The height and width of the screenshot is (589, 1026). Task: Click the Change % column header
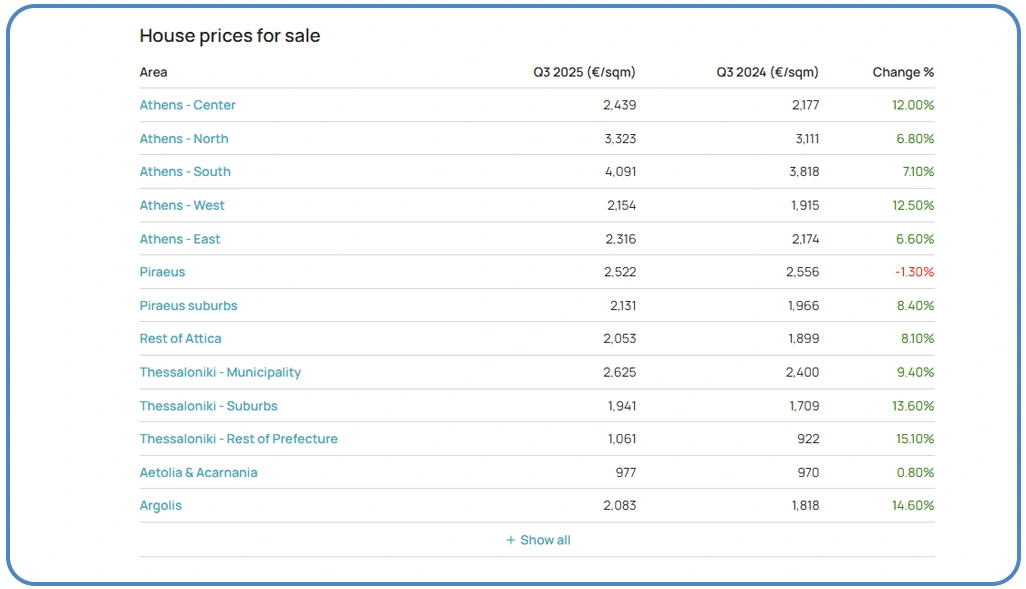(903, 72)
